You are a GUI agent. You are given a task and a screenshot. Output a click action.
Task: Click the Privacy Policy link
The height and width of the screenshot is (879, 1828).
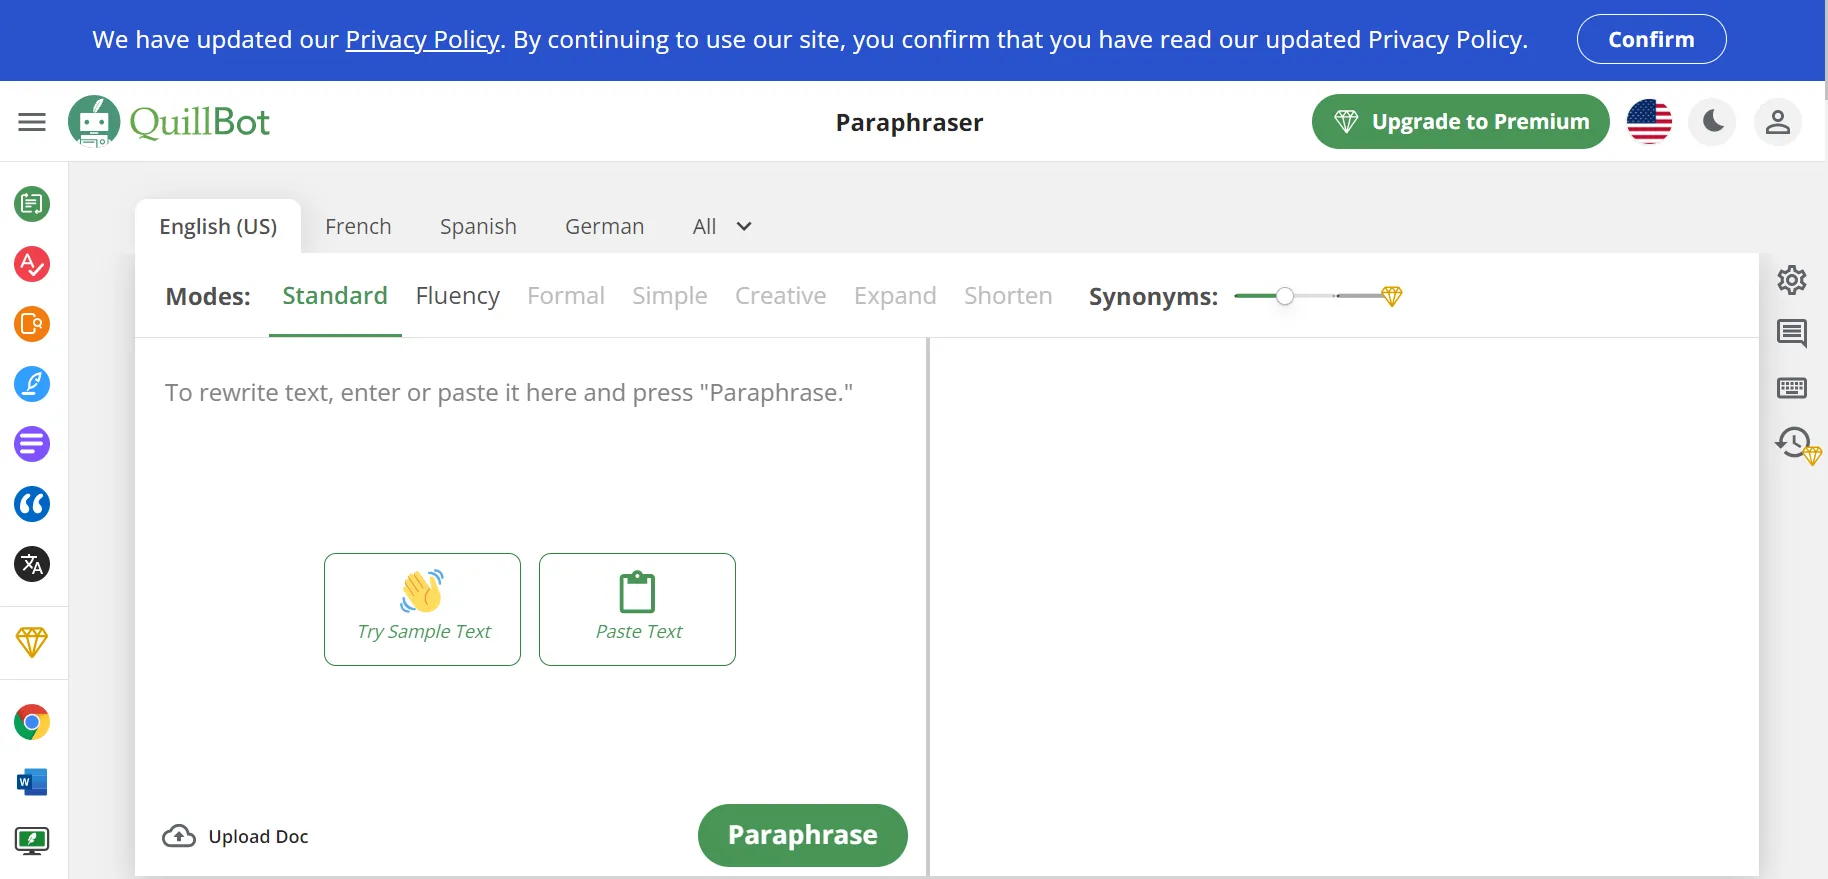tap(422, 40)
